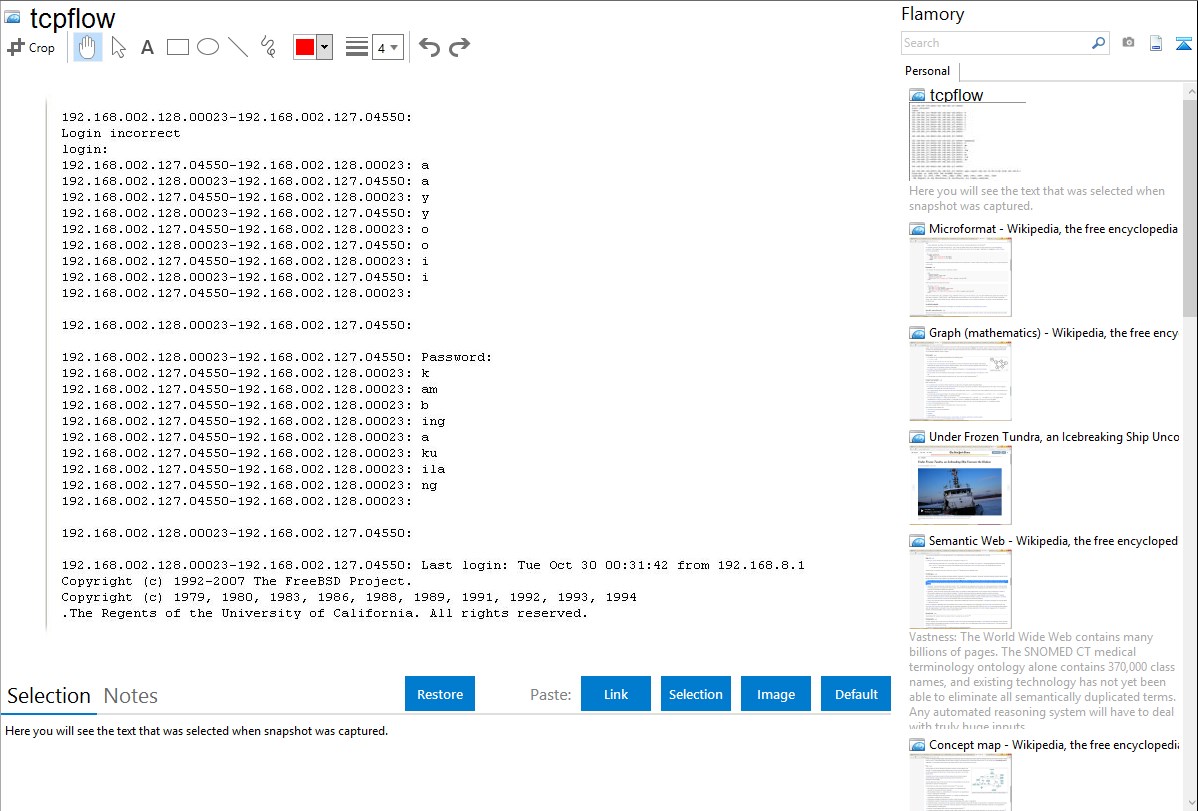Select the rectangle shape tool

[x=177, y=47]
